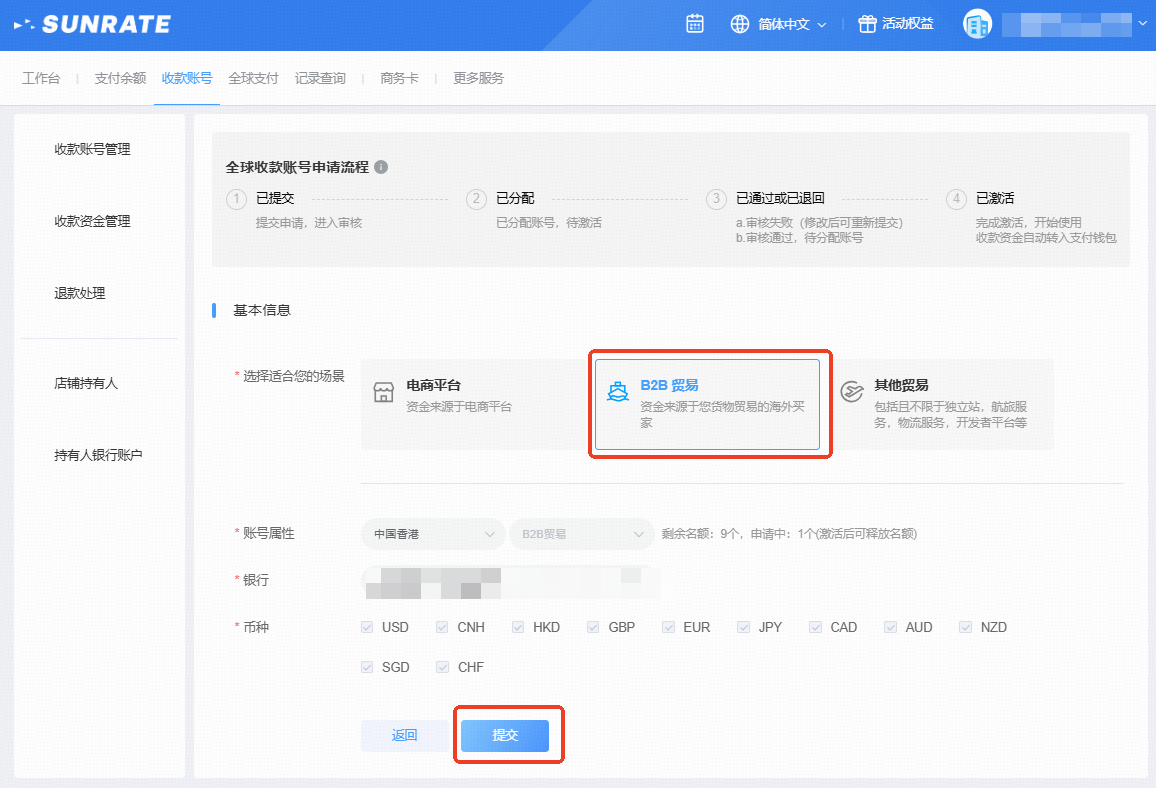Click the globe language icon
Screen dimensions: 1156x788
point(740,24)
